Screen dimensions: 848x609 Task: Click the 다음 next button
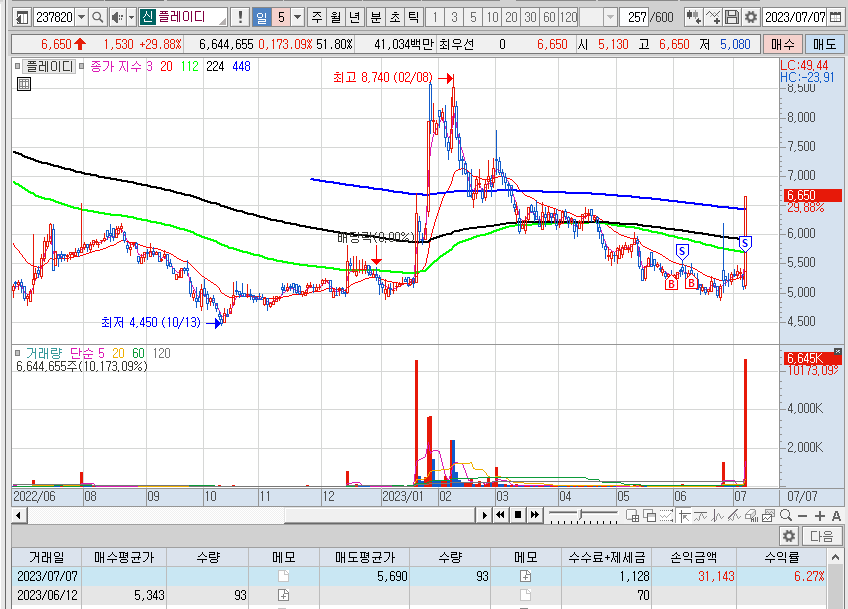[822, 536]
